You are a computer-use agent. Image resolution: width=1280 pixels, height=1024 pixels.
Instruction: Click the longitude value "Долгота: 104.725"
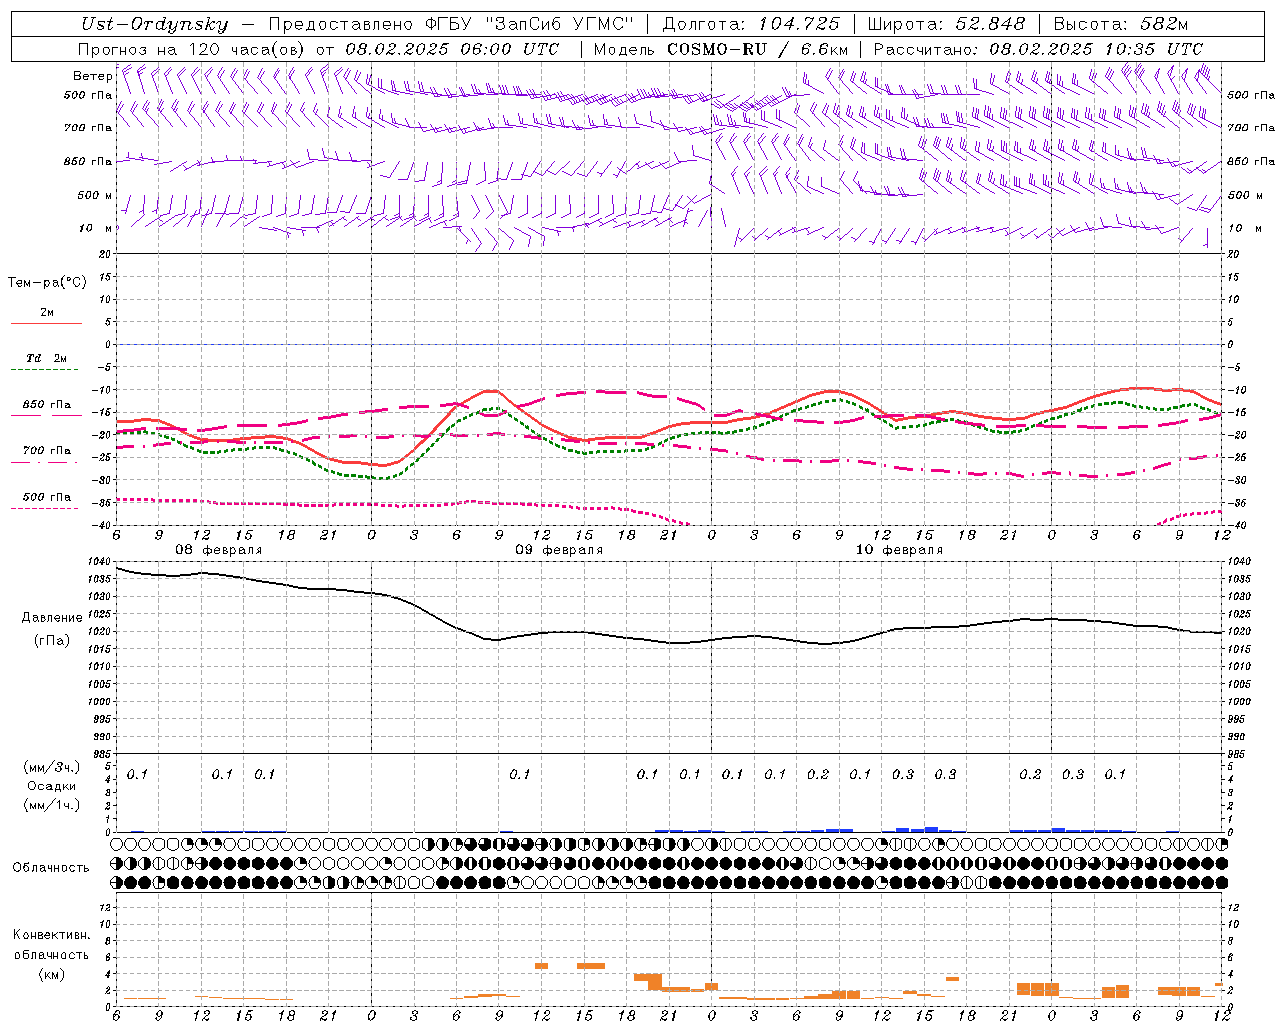751,25
